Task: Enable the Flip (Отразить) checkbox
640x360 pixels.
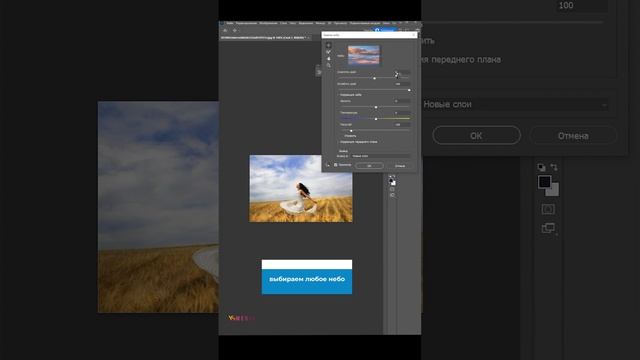Action: point(342,136)
